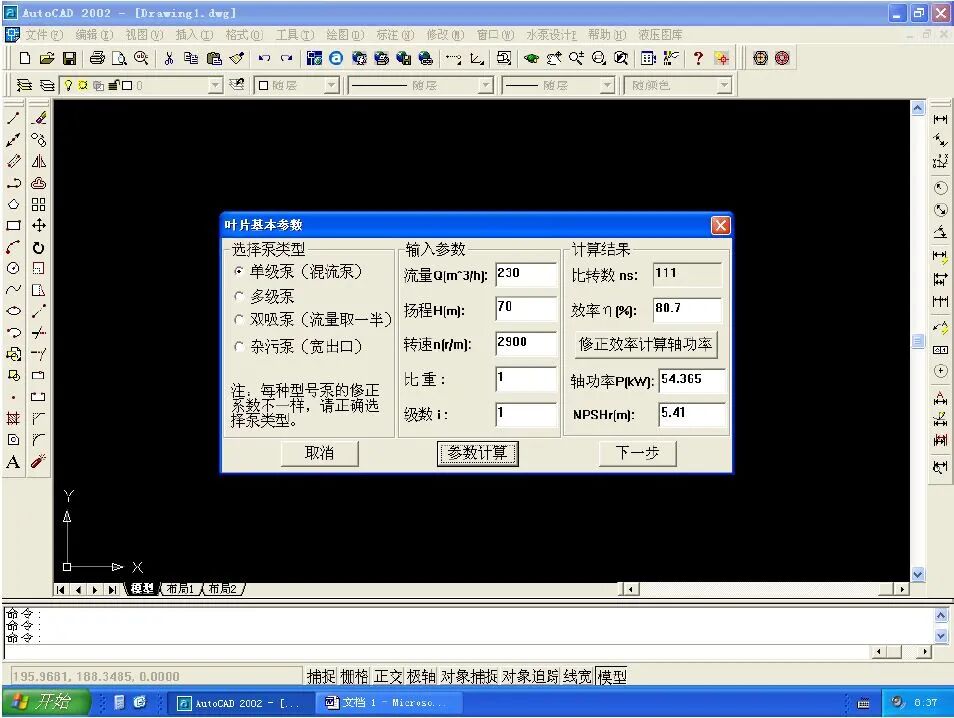Select 单级泵（混流泵）radio option
Viewport: 954px width, 718px height.
[239, 271]
